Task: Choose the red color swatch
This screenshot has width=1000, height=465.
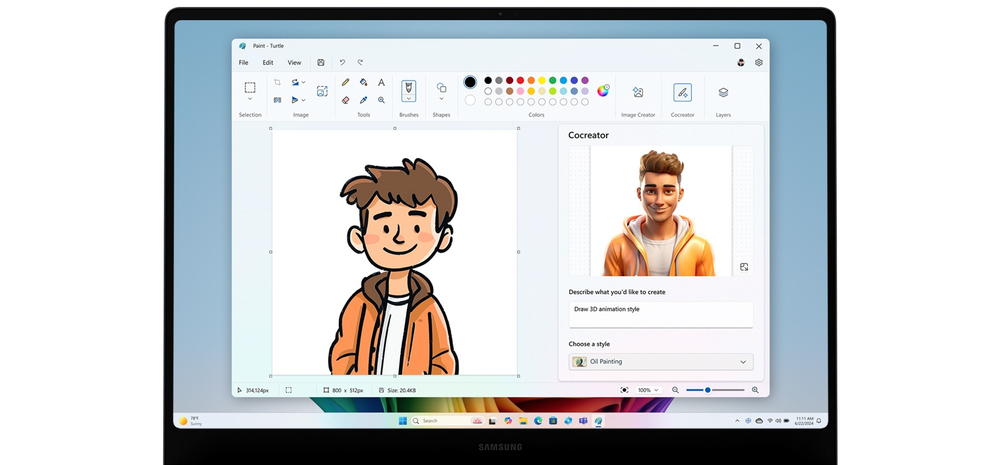Action: (x=520, y=80)
